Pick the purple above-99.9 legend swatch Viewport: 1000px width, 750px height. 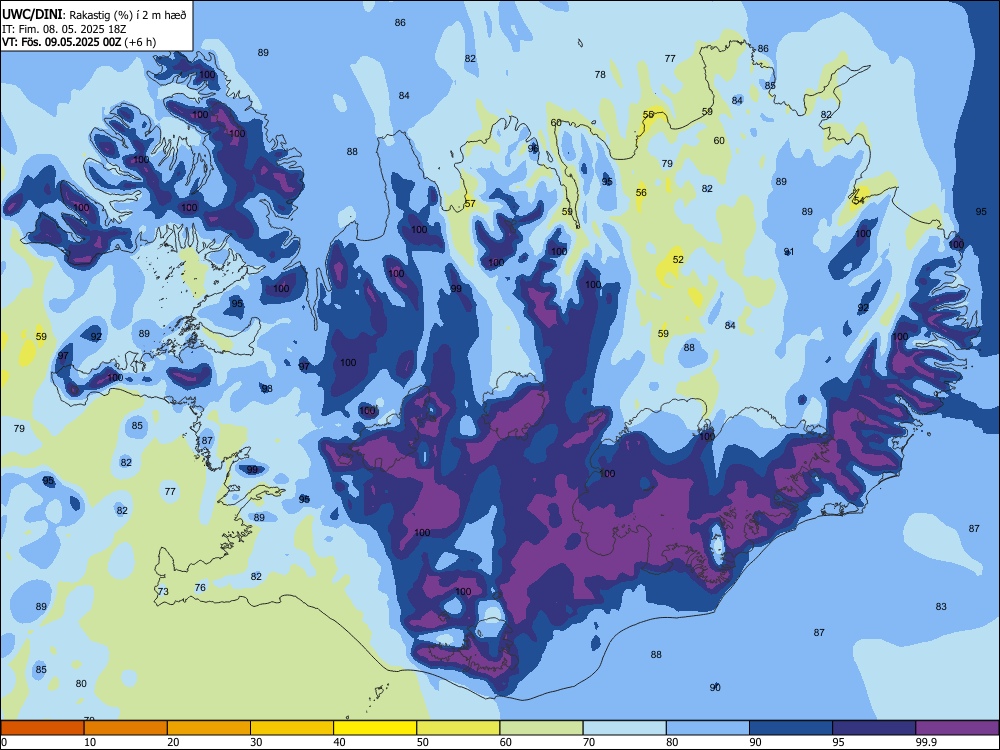(957, 728)
